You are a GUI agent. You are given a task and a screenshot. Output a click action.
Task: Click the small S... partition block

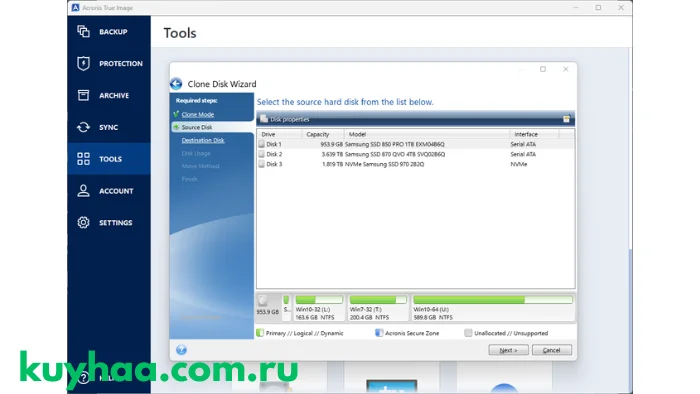286,307
